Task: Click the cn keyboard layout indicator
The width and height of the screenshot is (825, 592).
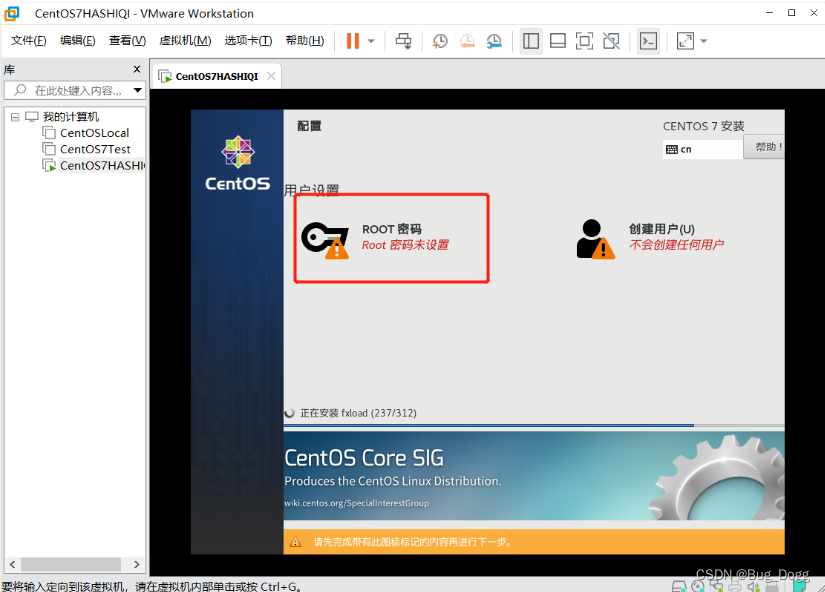Action: click(703, 149)
